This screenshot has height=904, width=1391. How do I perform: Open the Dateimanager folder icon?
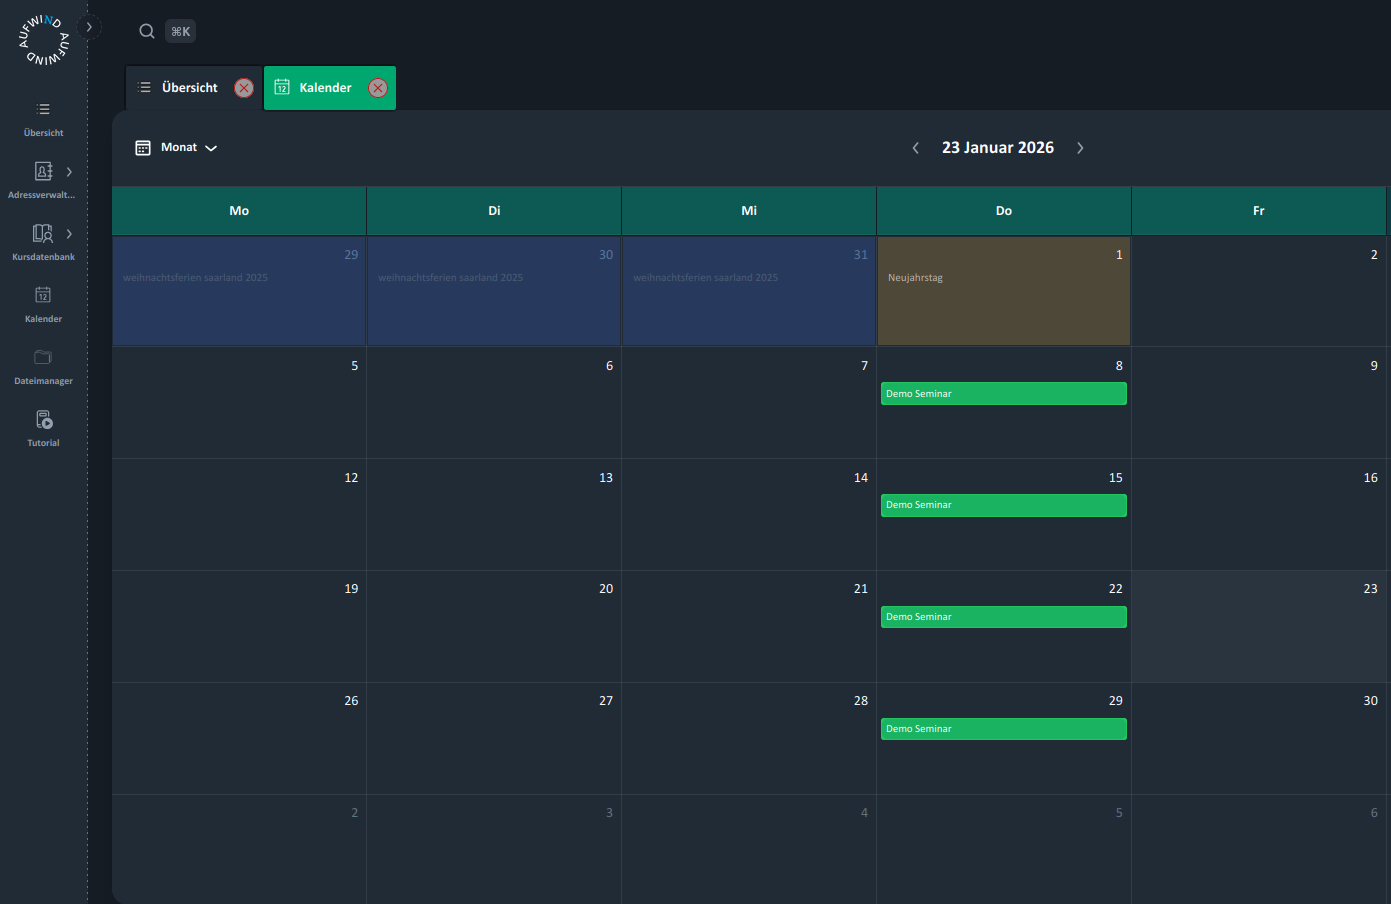(x=43, y=358)
